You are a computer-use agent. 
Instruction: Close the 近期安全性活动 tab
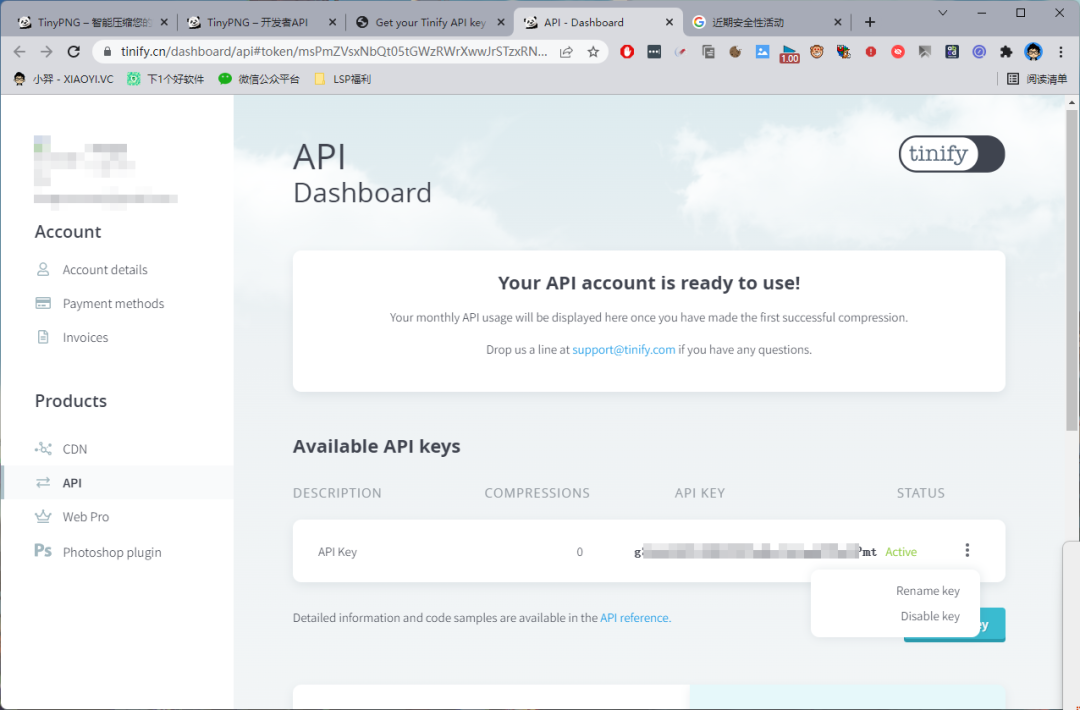[x=838, y=23]
